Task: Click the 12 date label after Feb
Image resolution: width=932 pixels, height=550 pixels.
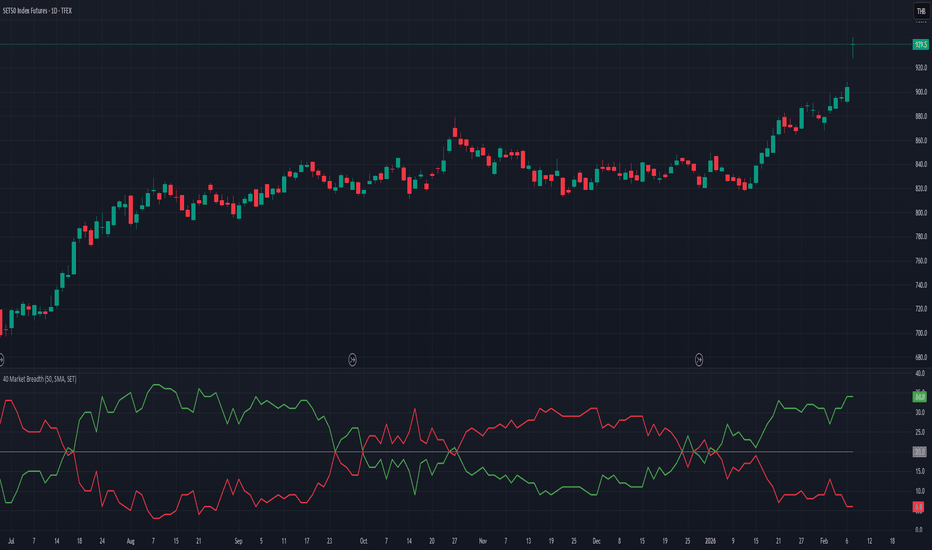Action: click(870, 541)
